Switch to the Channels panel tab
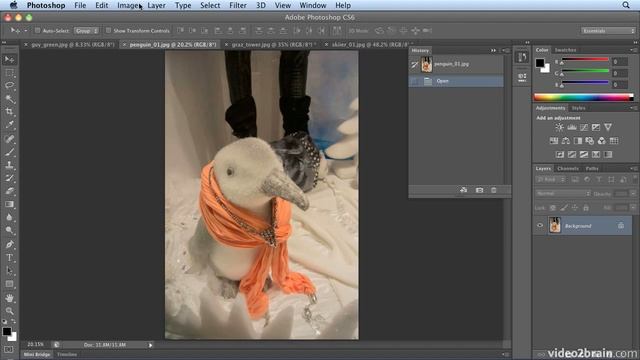The width and height of the screenshot is (640, 360). (x=568, y=169)
